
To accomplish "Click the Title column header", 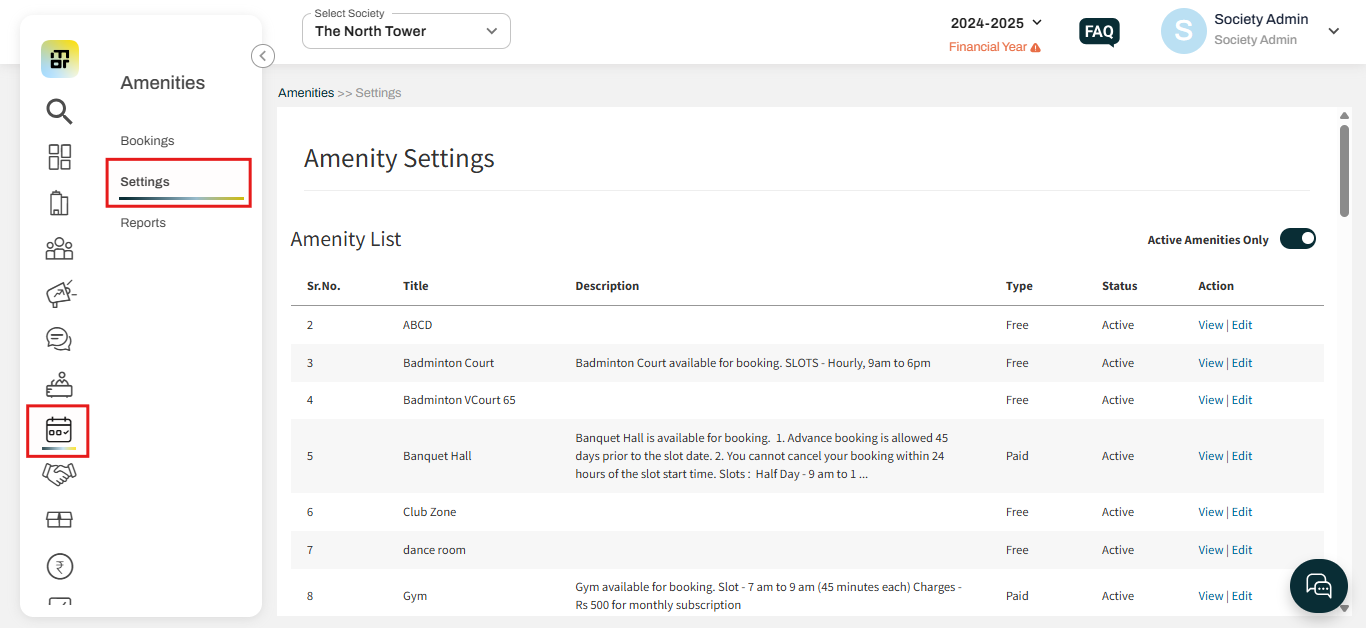I will [x=416, y=286].
